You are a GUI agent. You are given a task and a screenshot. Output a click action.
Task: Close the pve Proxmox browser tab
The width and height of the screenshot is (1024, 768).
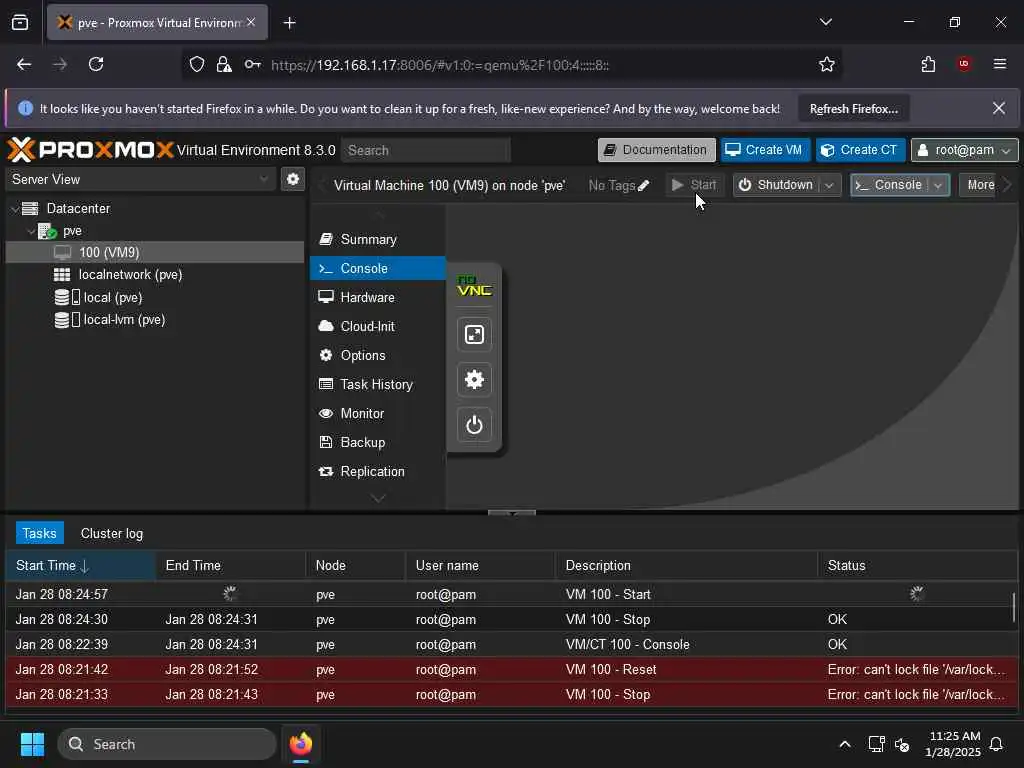click(x=251, y=22)
